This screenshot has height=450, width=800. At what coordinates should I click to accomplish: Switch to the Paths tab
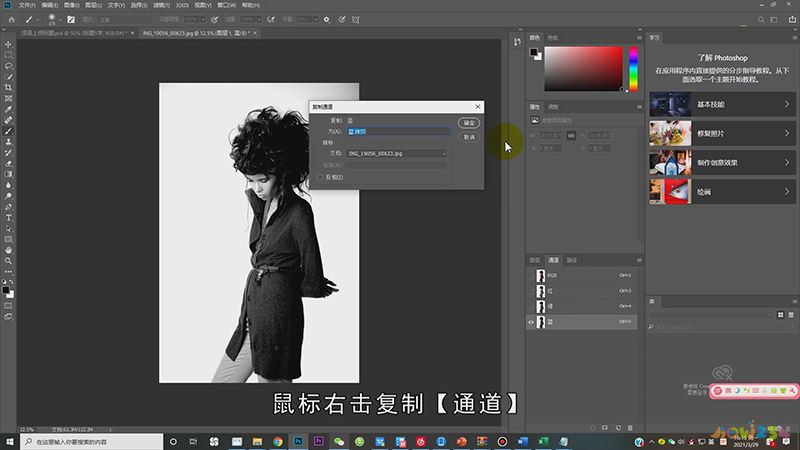(572, 260)
